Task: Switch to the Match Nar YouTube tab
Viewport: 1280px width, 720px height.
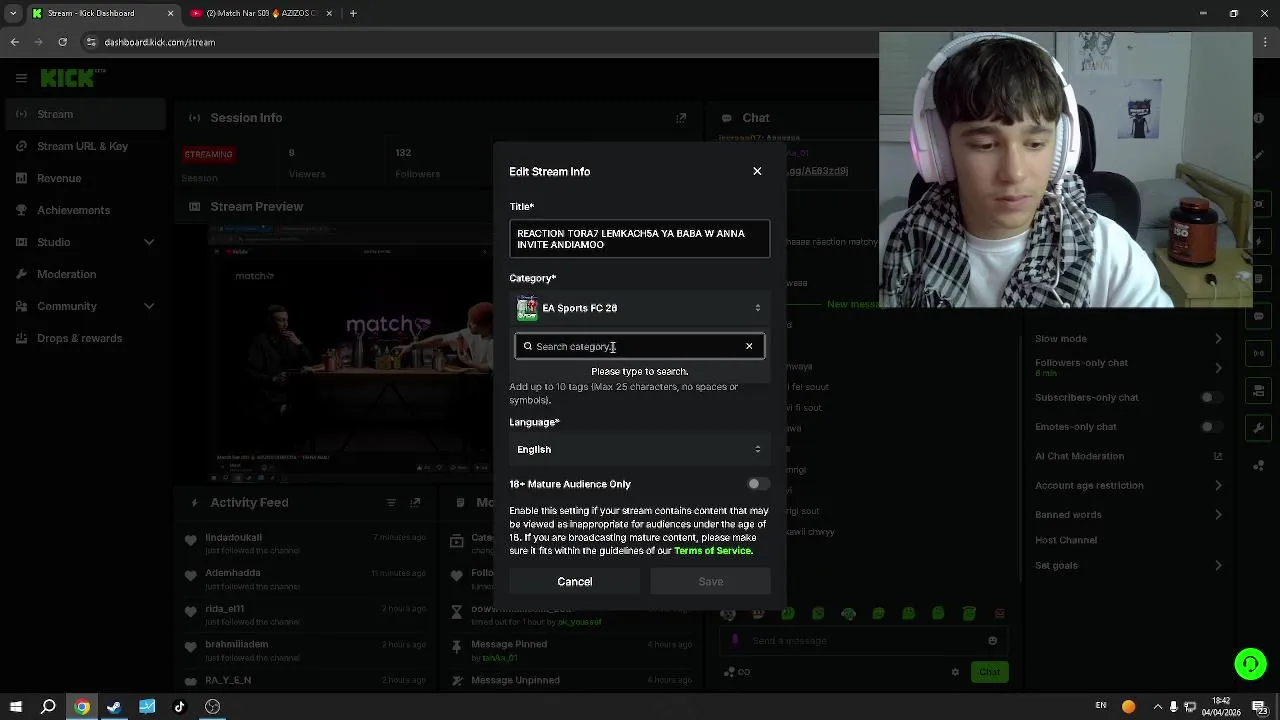Action: pos(260,13)
